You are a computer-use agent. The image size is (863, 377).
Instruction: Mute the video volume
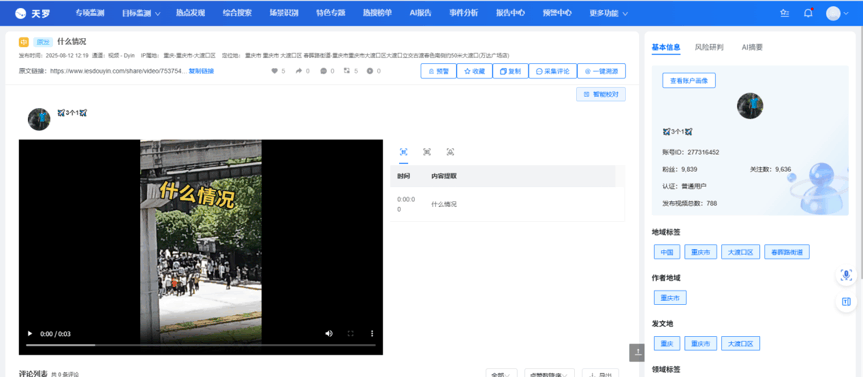[x=329, y=334]
